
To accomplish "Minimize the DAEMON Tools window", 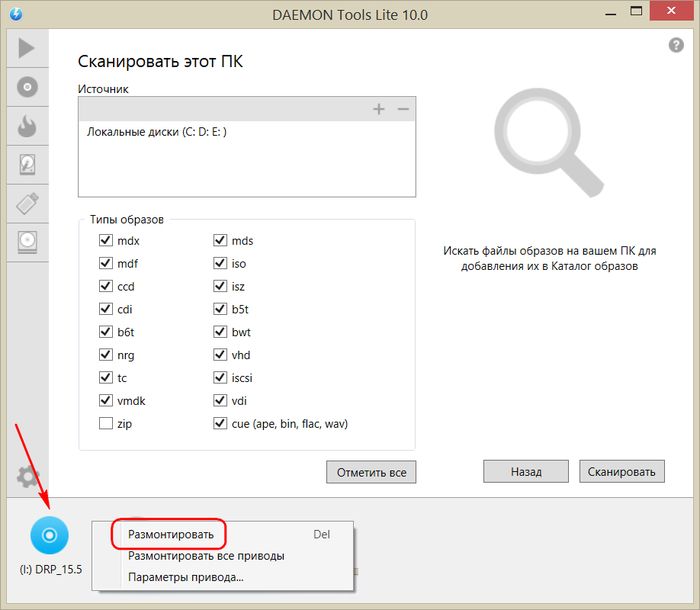I will point(610,13).
